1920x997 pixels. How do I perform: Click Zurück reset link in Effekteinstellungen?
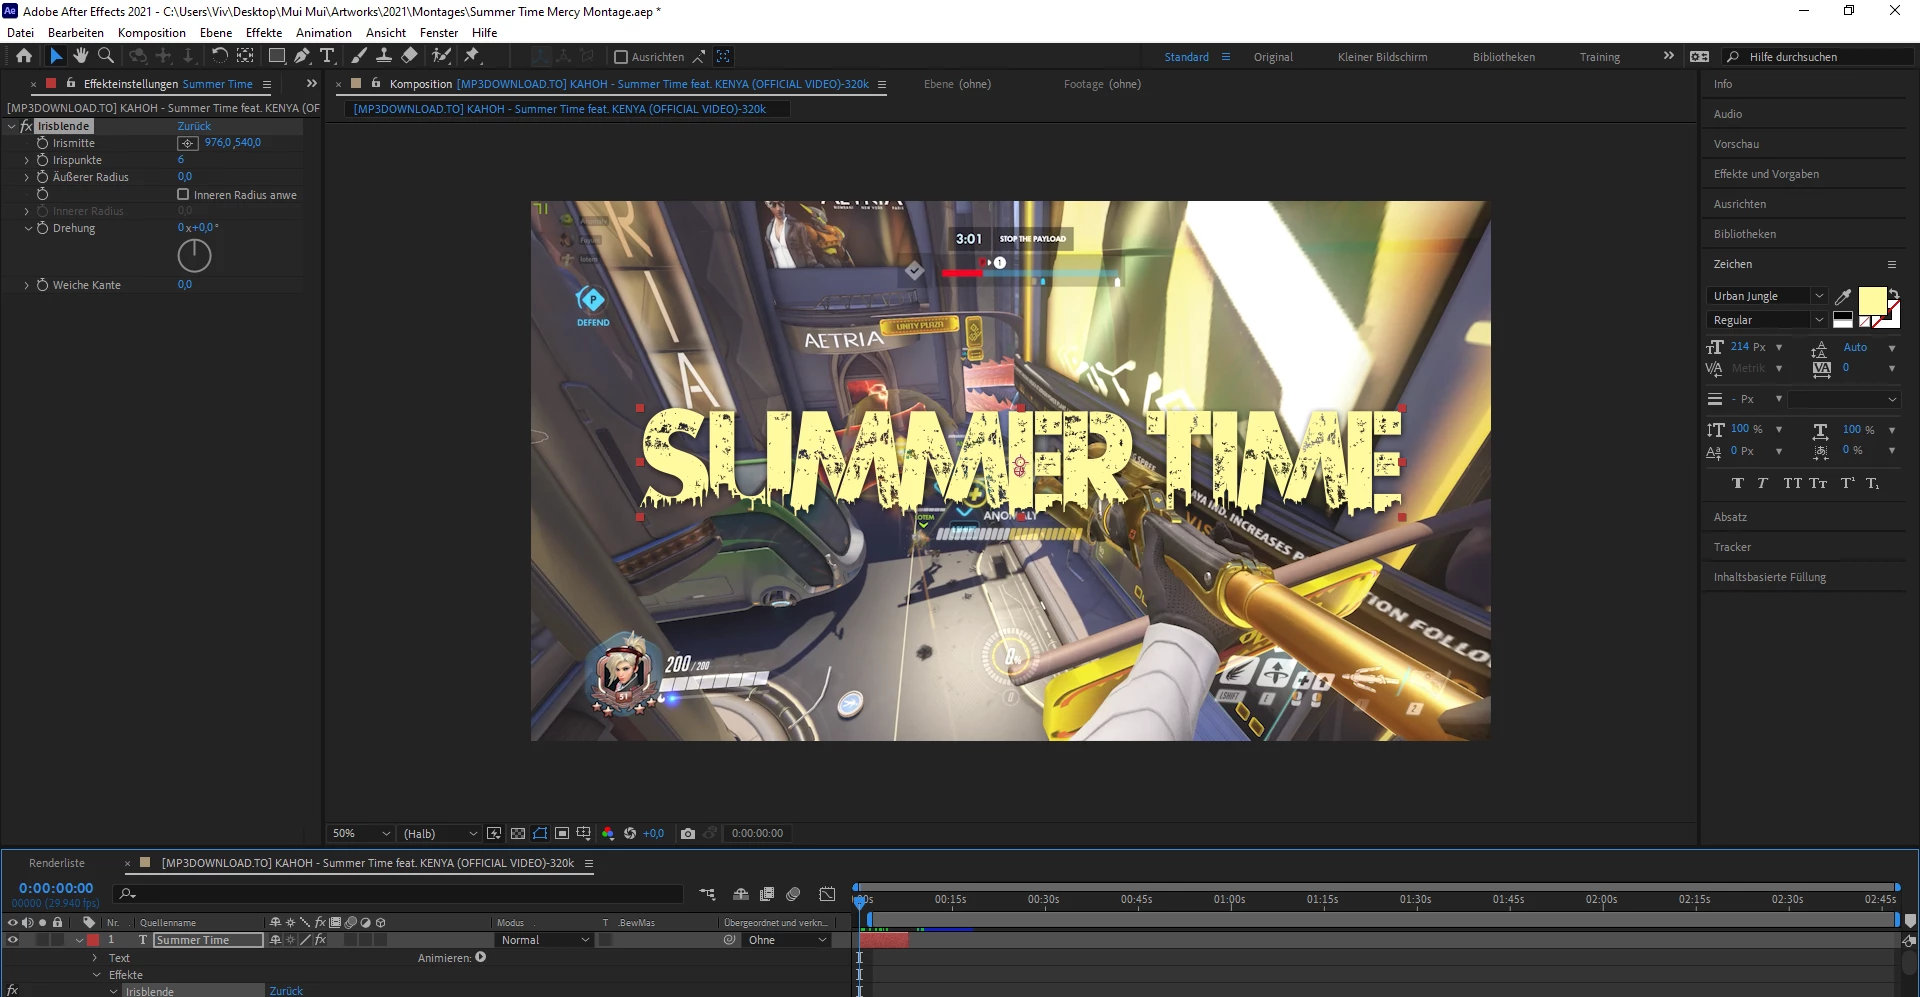pyautogui.click(x=194, y=126)
